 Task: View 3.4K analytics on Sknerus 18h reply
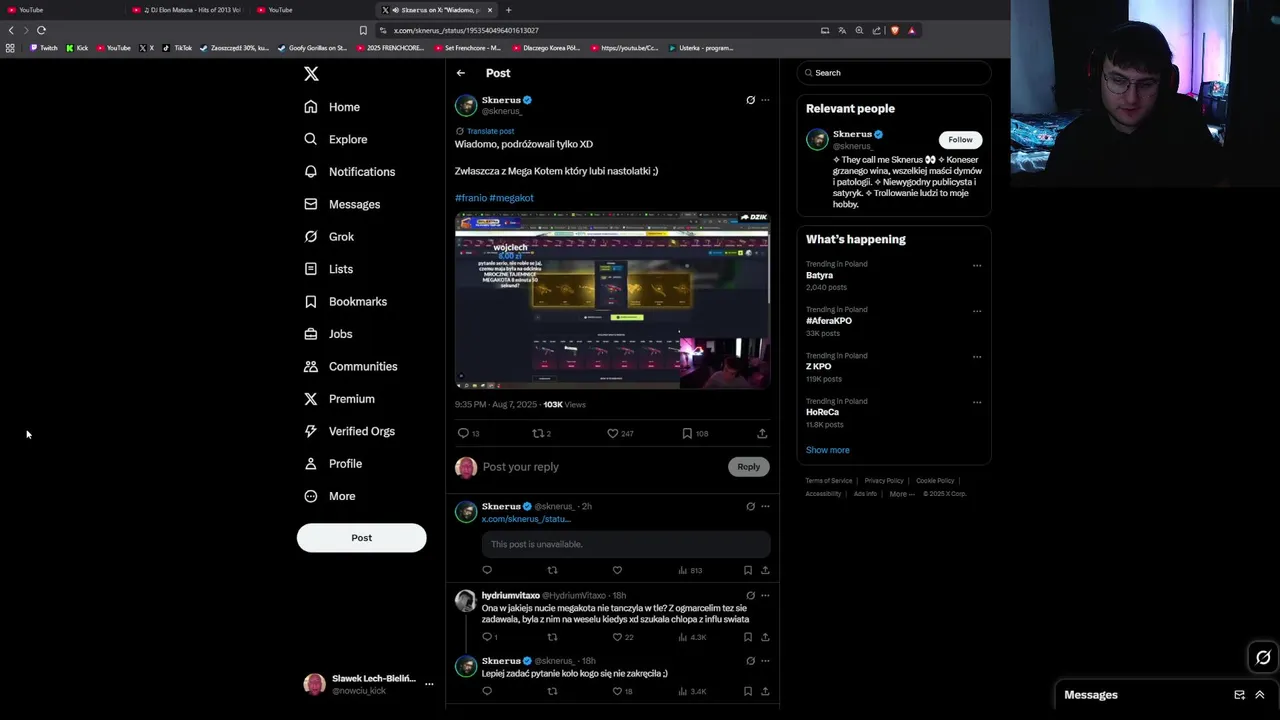(692, 691)
